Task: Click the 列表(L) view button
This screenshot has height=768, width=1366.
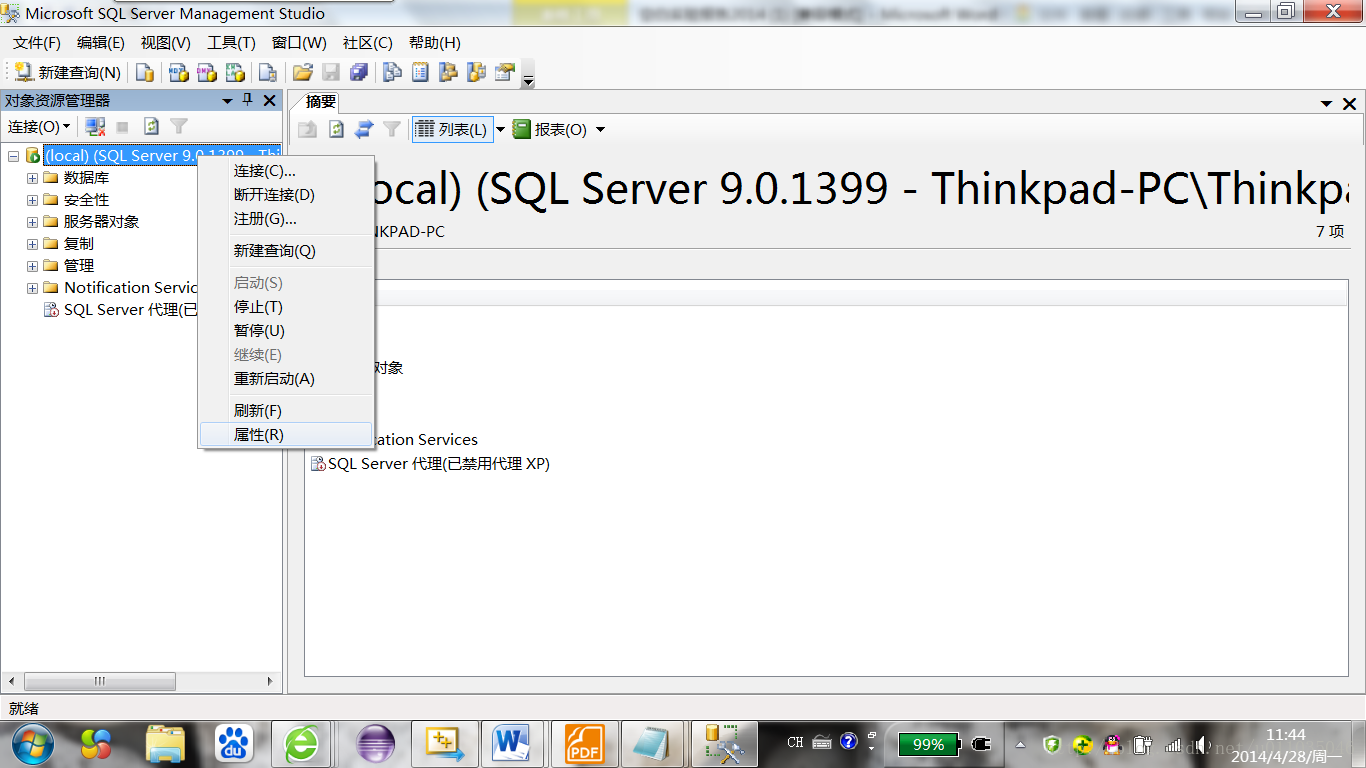Action: [x=452, y=129]
